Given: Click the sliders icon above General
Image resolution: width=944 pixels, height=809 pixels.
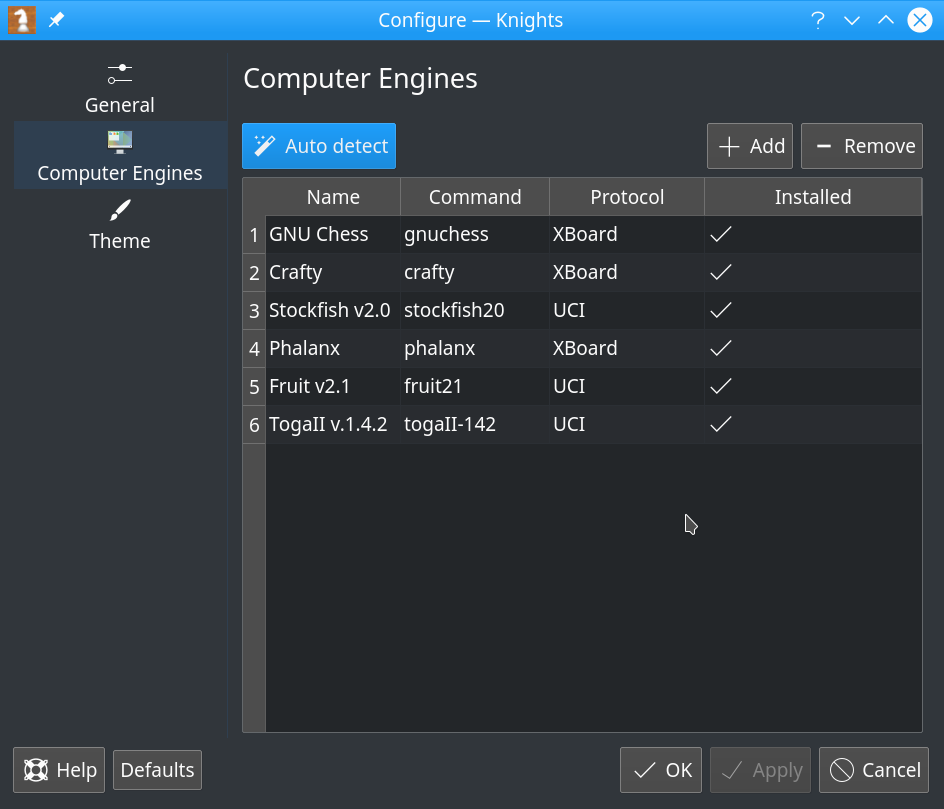Looking at the screenshot, I should (119, 73).
